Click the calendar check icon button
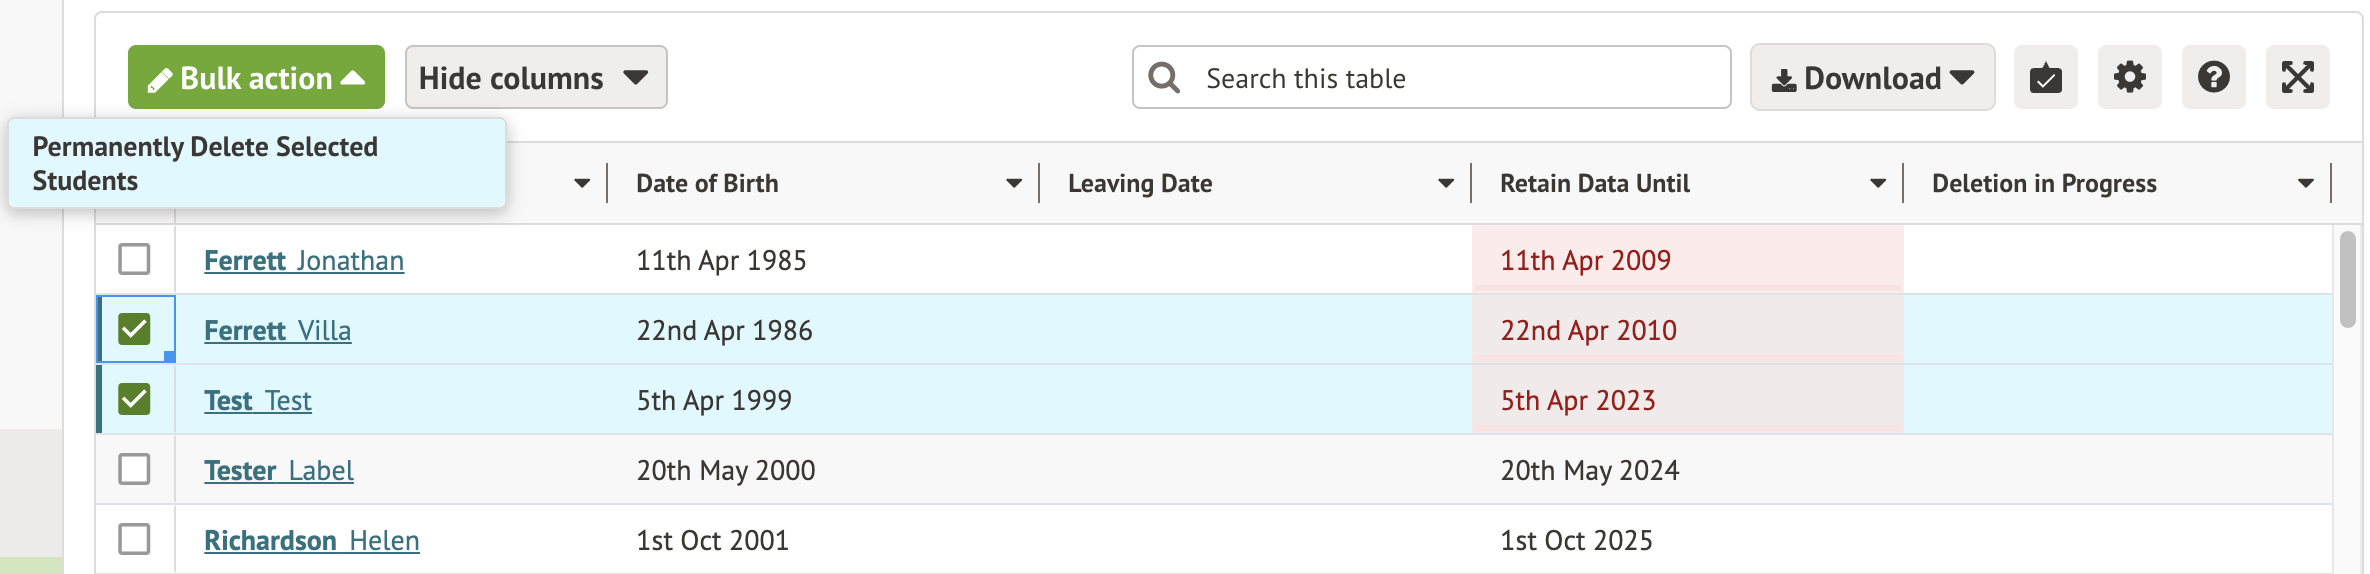 coord(2045,78)
